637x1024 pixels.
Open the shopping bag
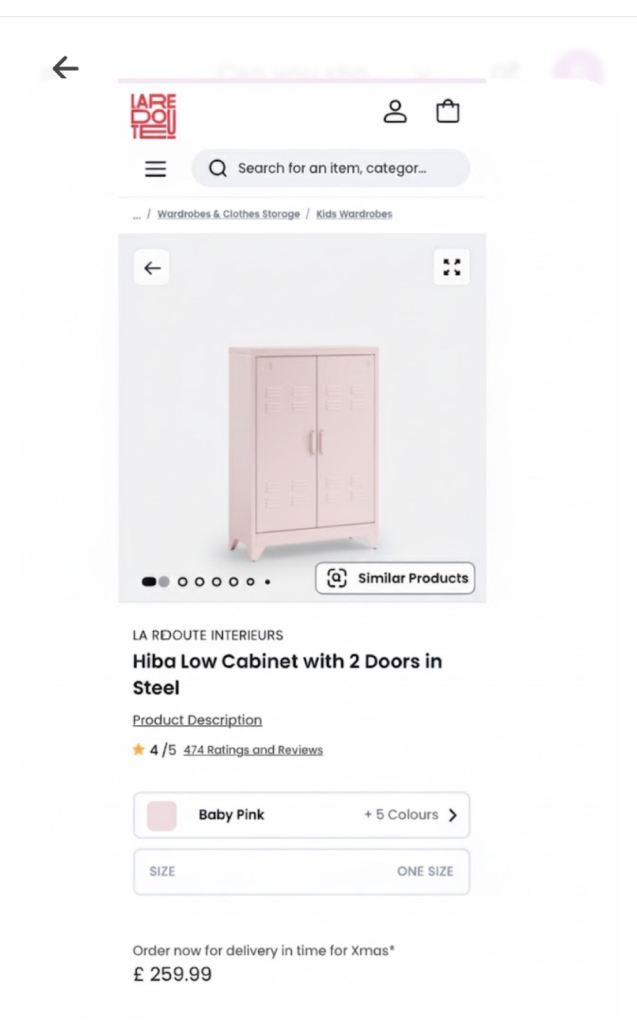pyautogui.click(x=448, y=110)
